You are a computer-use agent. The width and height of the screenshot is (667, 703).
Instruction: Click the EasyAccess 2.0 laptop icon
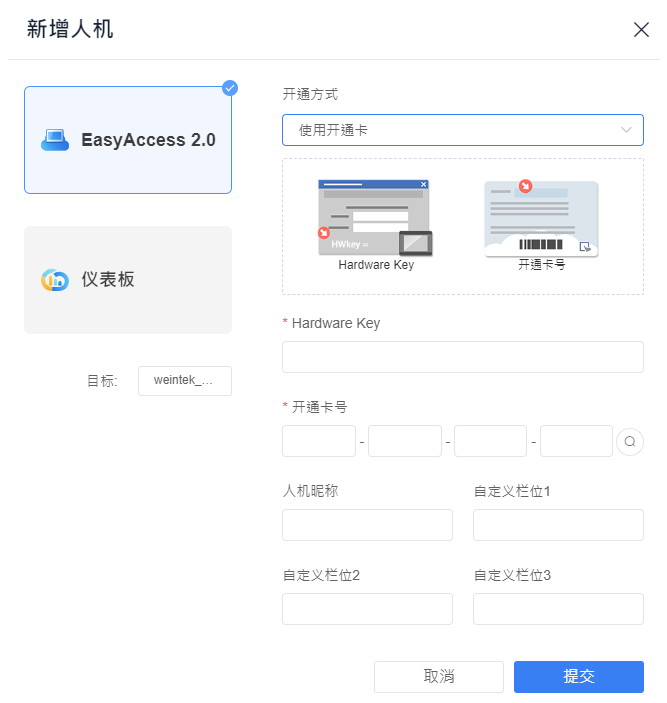[x=55, y=140]
